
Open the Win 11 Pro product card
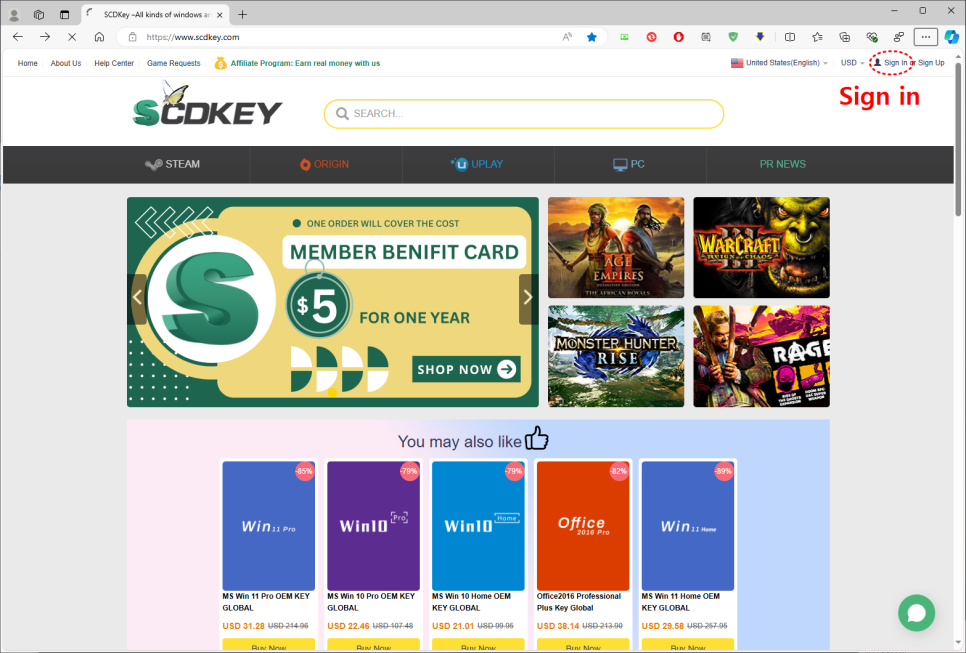coord(269,525)
